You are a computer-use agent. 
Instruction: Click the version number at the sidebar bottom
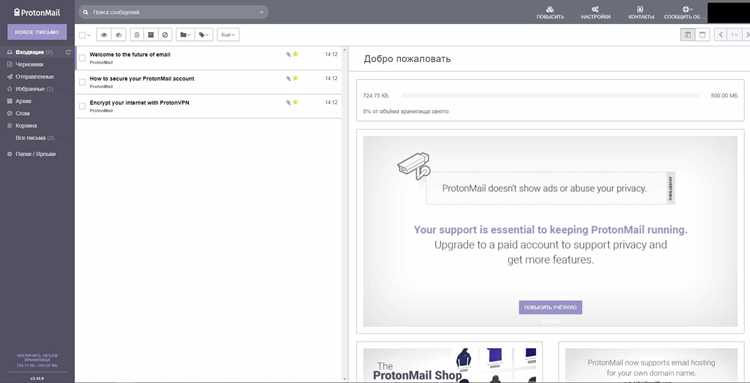pos(37,378)
